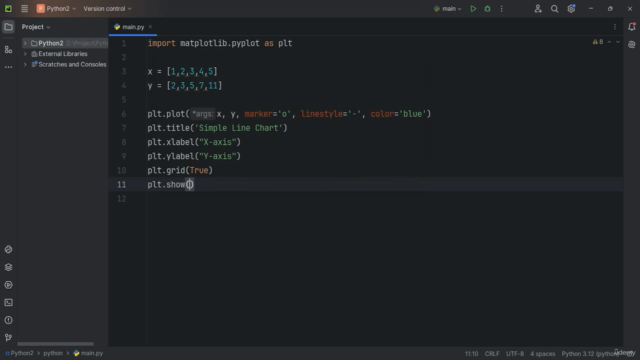Open Python 3.12 interpreter selector
This screenshot has width=640, height=360.
pos(590,354)
